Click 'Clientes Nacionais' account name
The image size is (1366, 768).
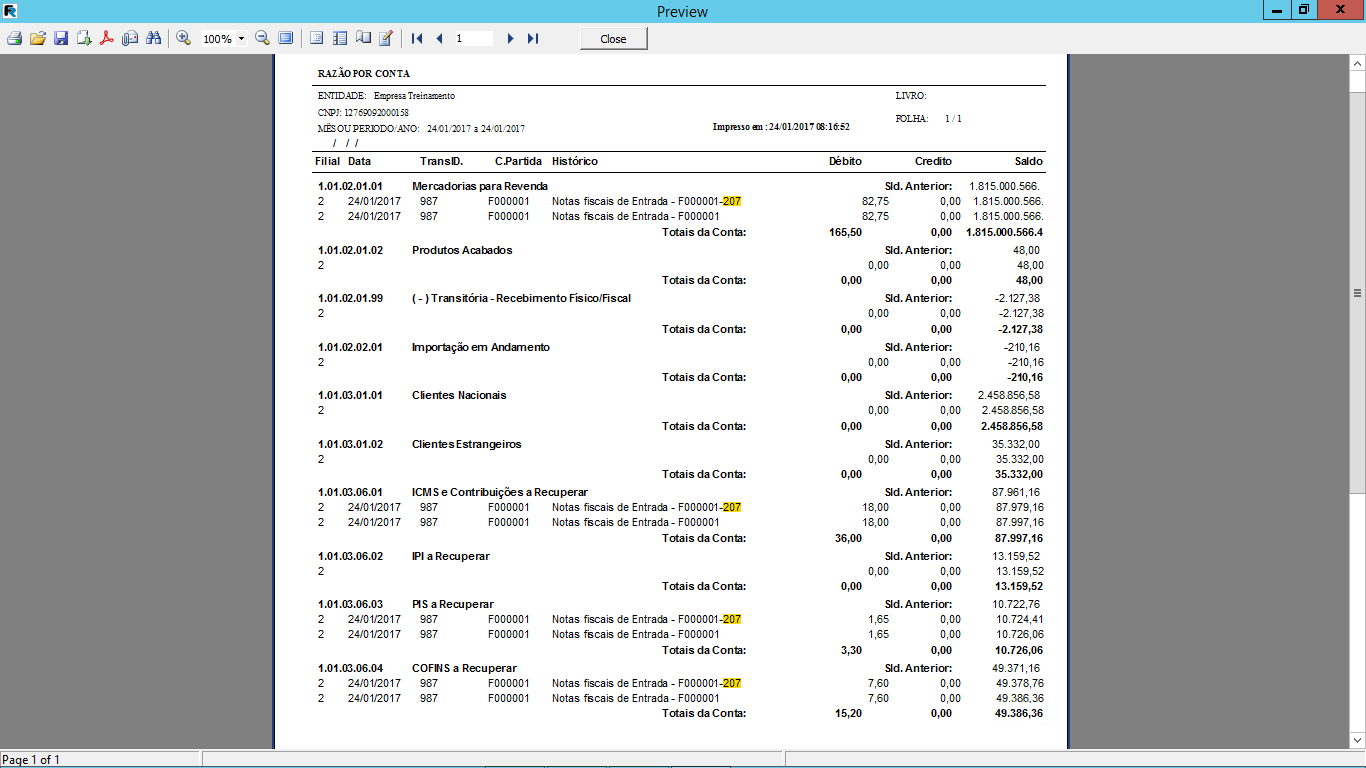pyautogui.click(x=459, y=395)
